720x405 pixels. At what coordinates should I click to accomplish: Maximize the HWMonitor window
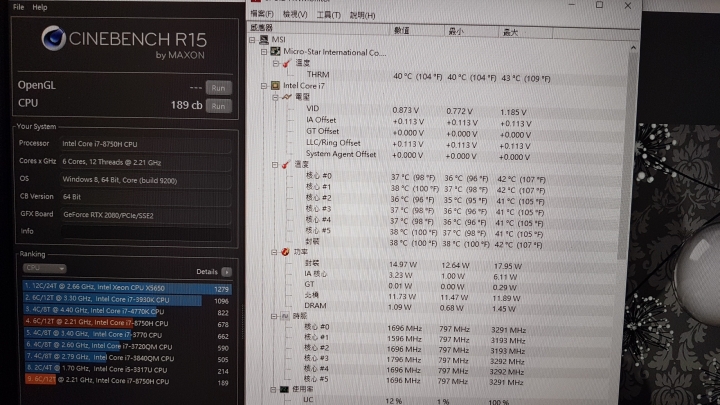tap(599, 5)
